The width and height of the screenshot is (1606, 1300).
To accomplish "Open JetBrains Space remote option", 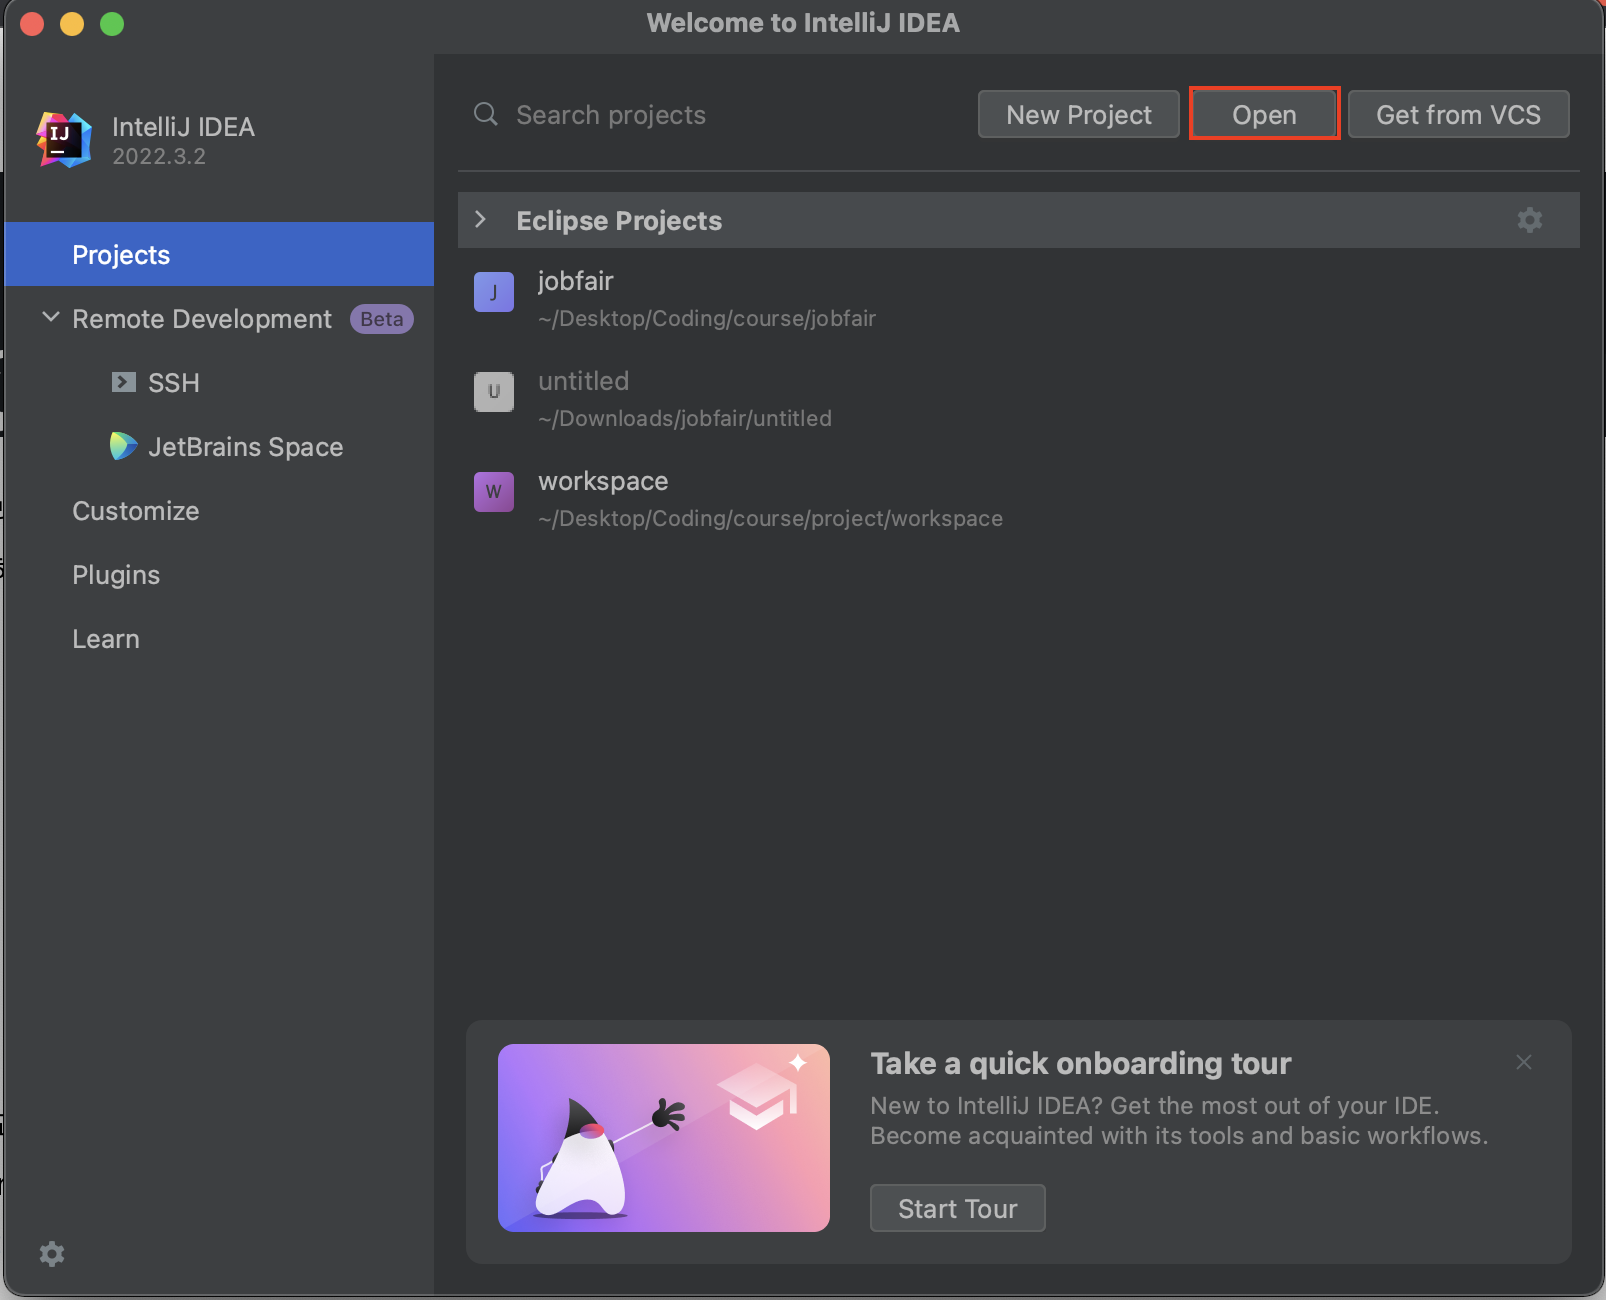I will (x=219, y=446).
